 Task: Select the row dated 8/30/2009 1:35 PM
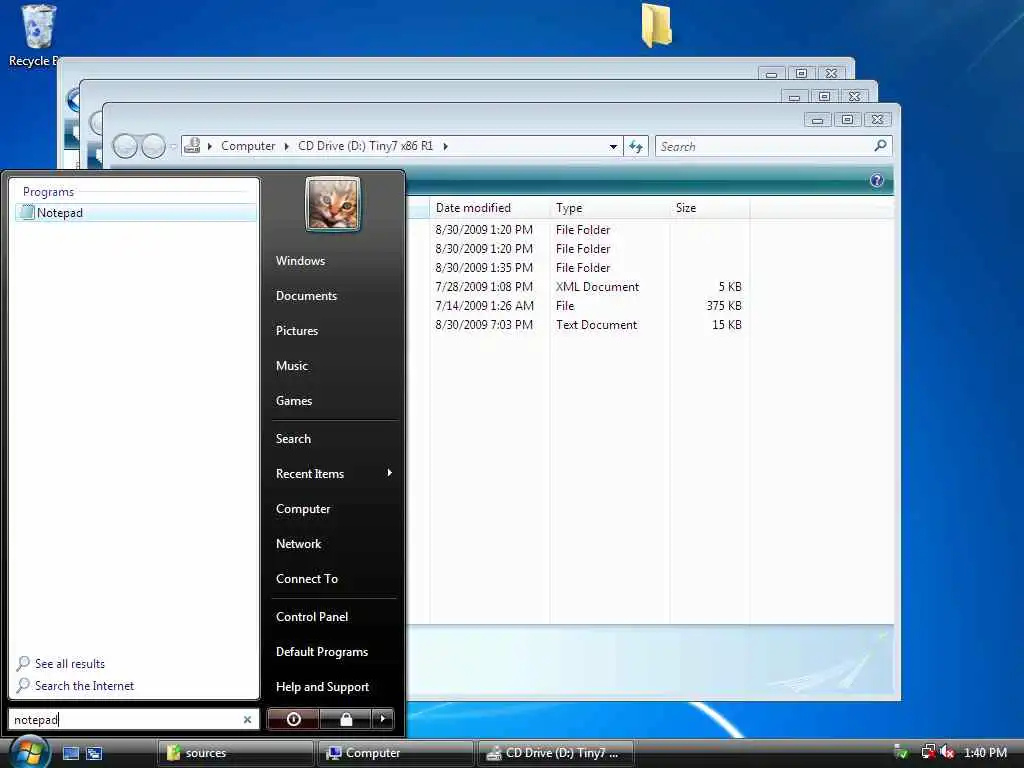tap(484, 268)
